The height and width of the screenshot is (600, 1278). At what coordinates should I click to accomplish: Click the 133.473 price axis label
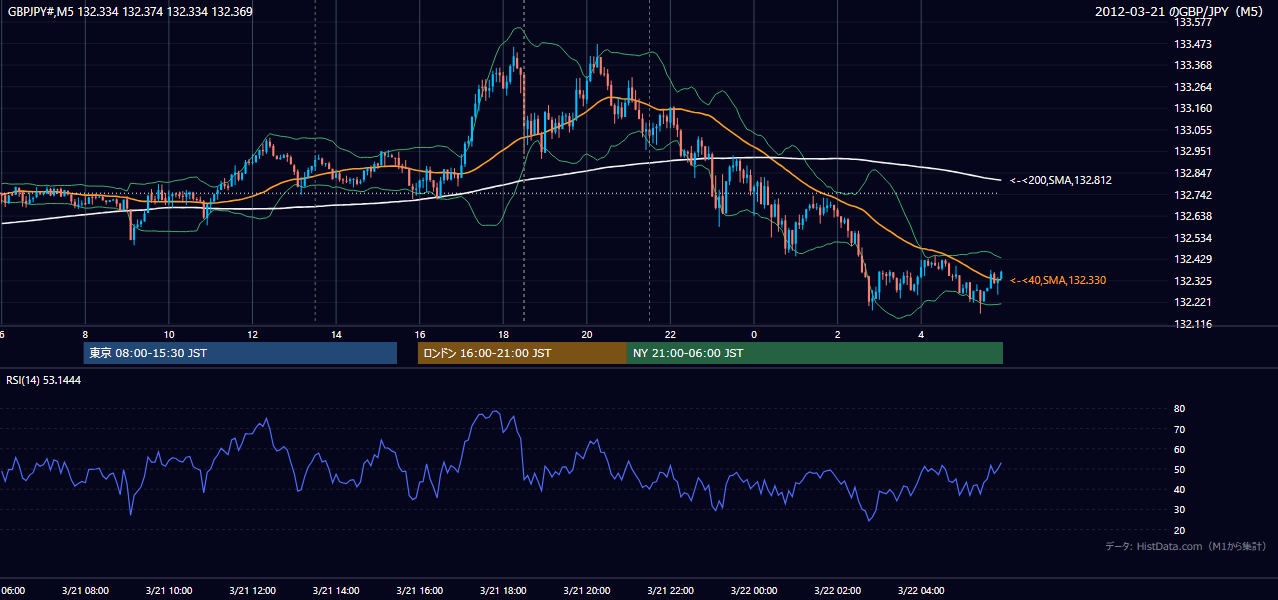point(1192,44)
